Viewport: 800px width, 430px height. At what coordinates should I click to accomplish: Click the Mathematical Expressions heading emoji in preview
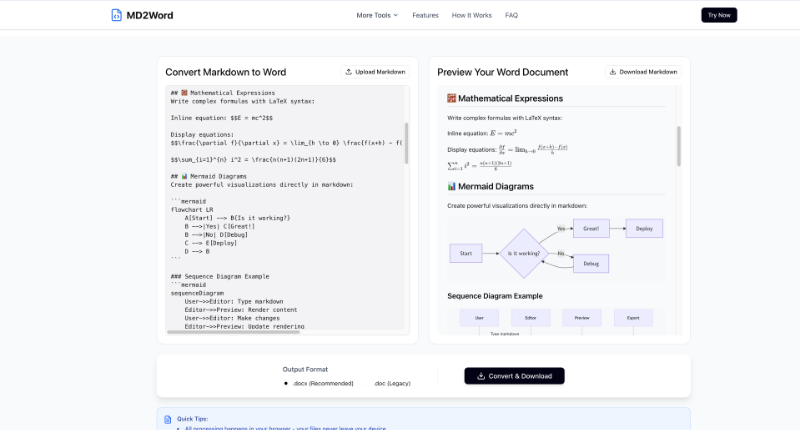point(452,98)
